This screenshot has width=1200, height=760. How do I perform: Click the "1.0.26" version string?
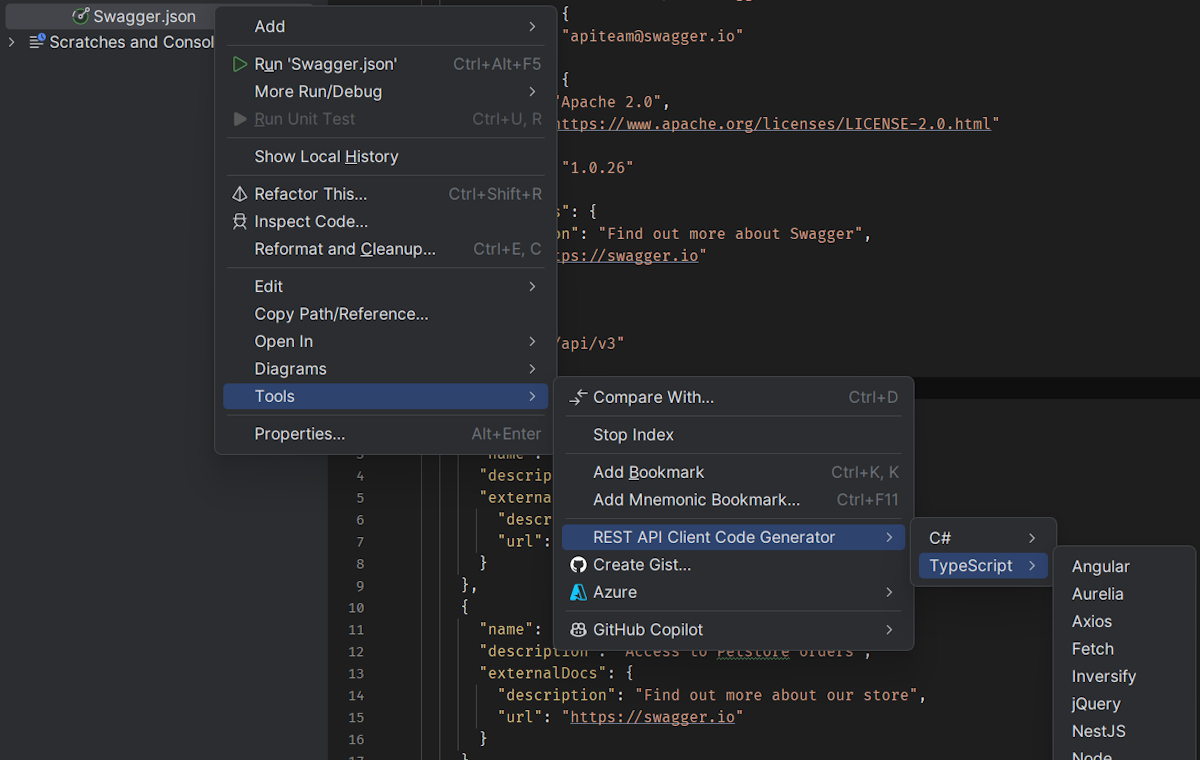click(598, 168)
